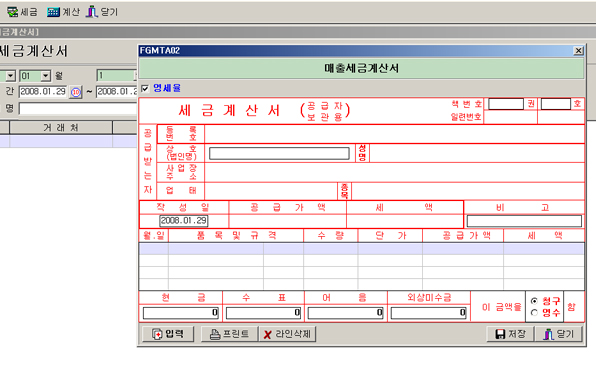The height and width of the screenshot is (367, 596).
Task: Click the 어음 amount field
Action: point(346,313)
